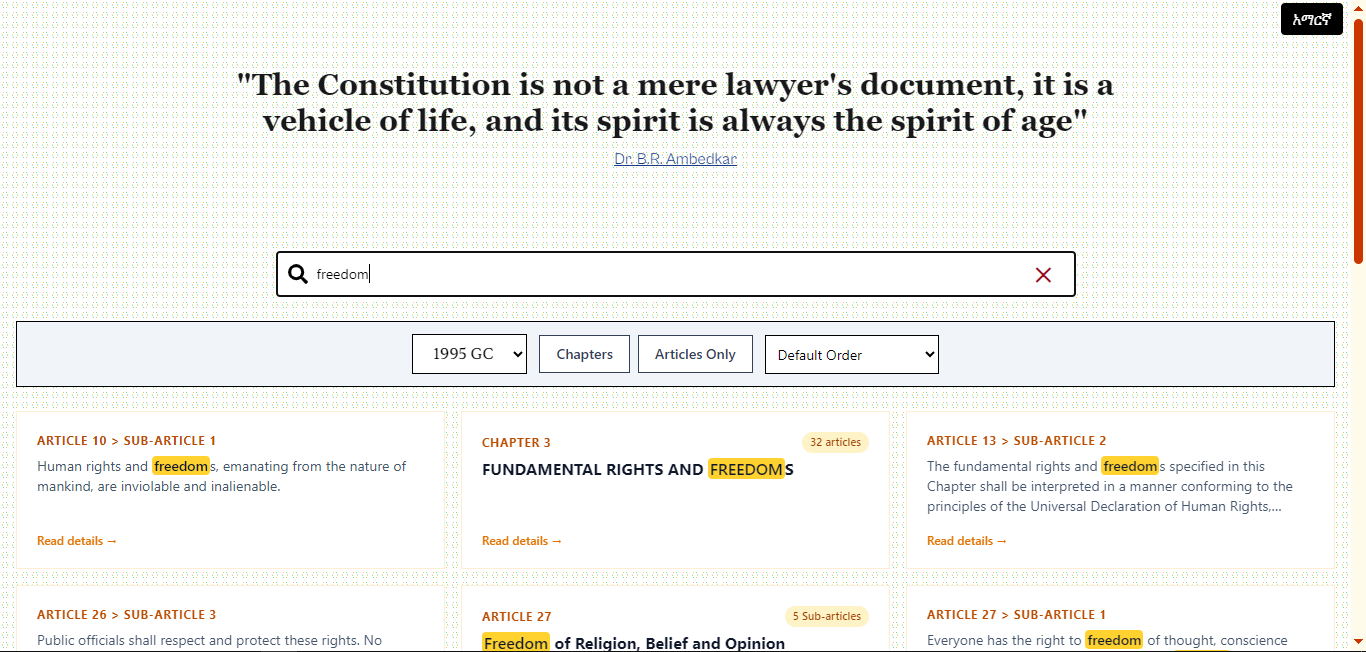
Task: Click the 'Human rights and freedoms' excerpt text
Action: click(222, 476)
